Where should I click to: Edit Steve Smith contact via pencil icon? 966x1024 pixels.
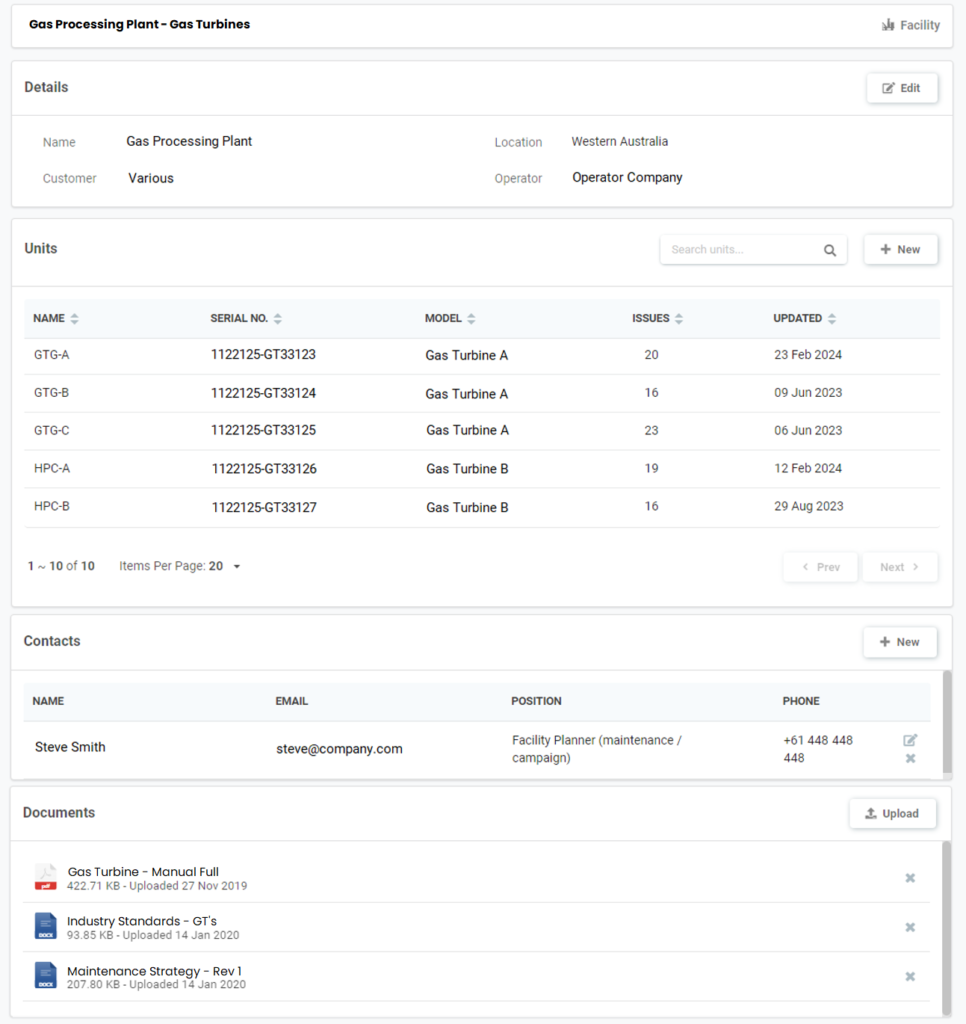910,740
